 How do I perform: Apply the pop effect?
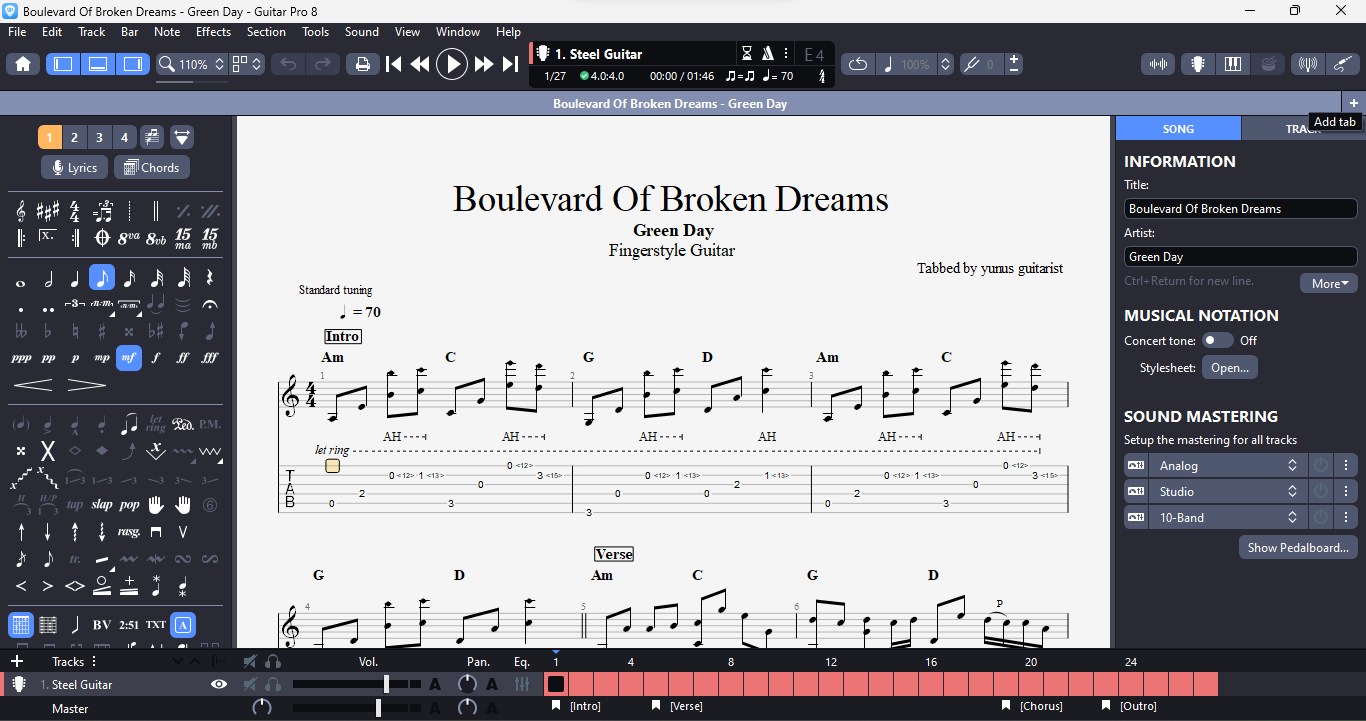129,505
